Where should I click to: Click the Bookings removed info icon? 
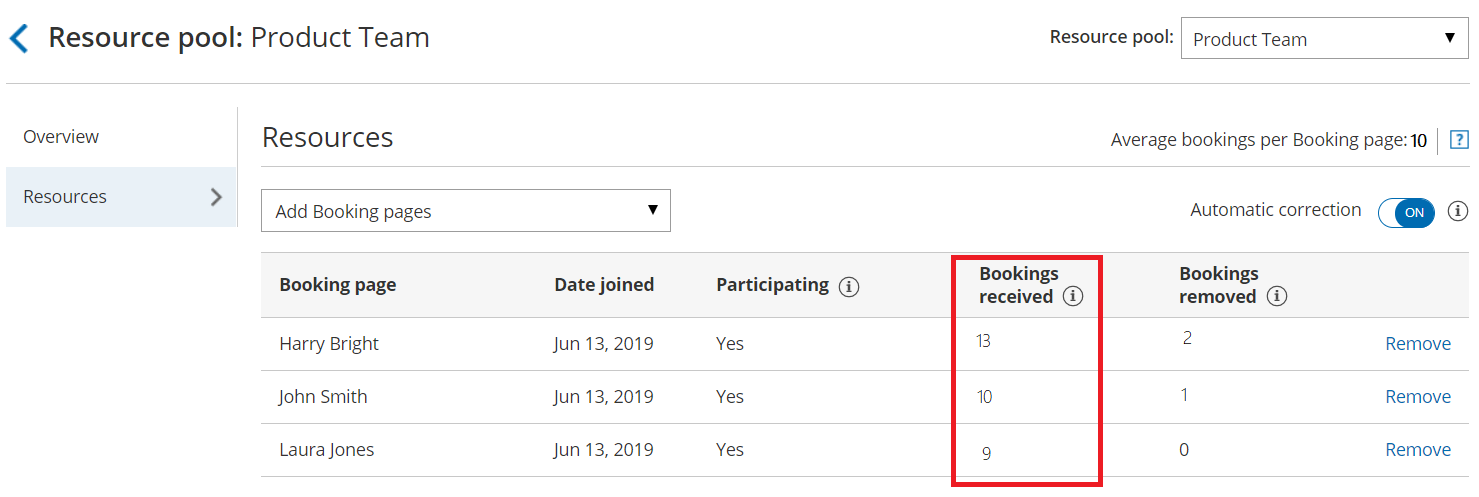(1276, 297)
